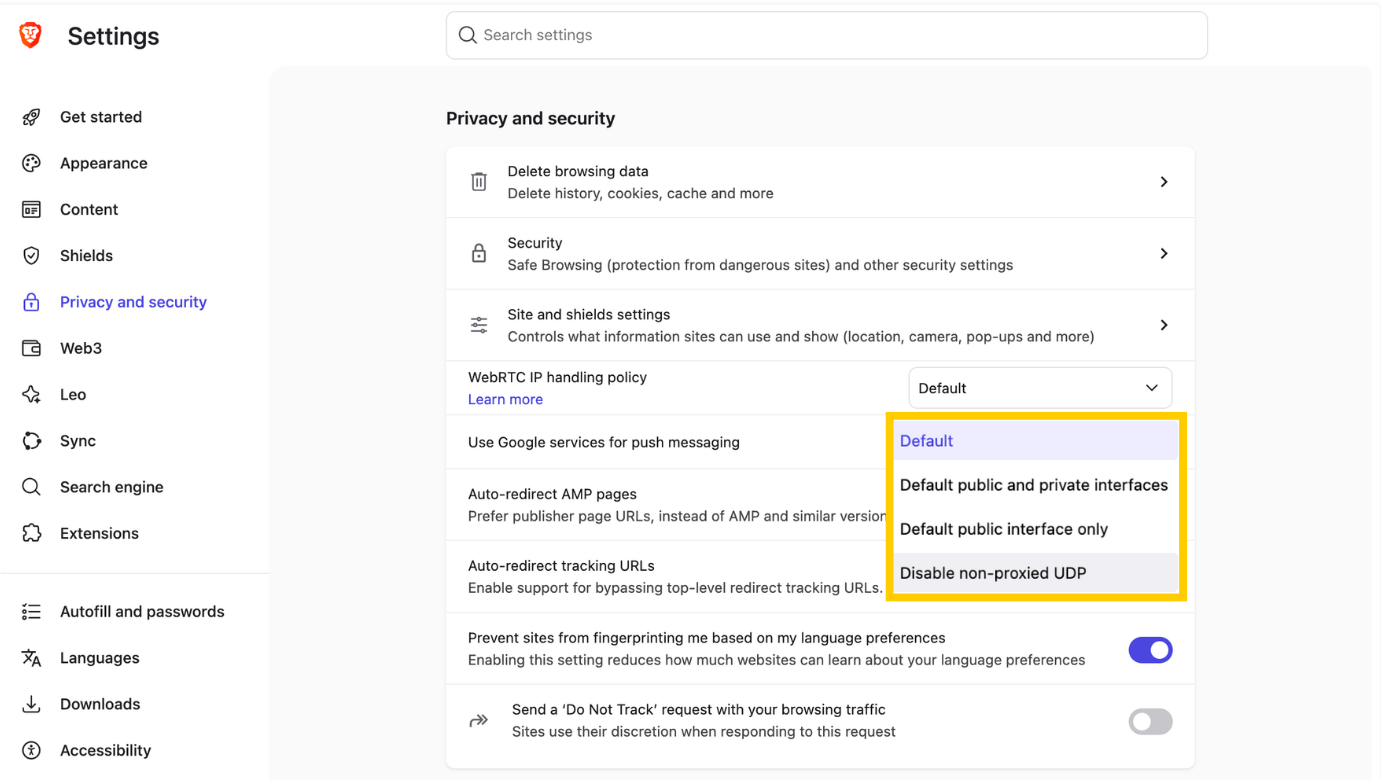This screenshot has width=1381, height=780.
Task: Click the Settings page title
Action: coord(113,36)
